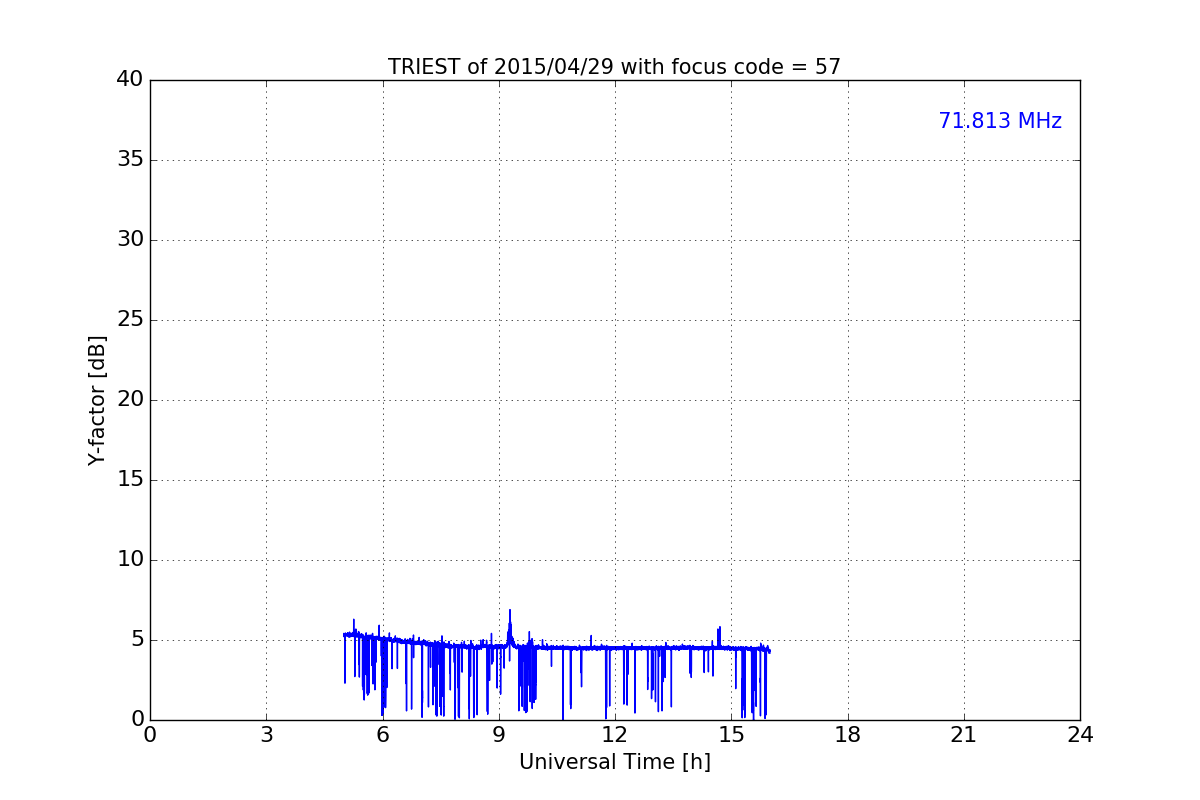Click the y-axis tick label '20'
The image size is (1200, 800).
[130, 400]
